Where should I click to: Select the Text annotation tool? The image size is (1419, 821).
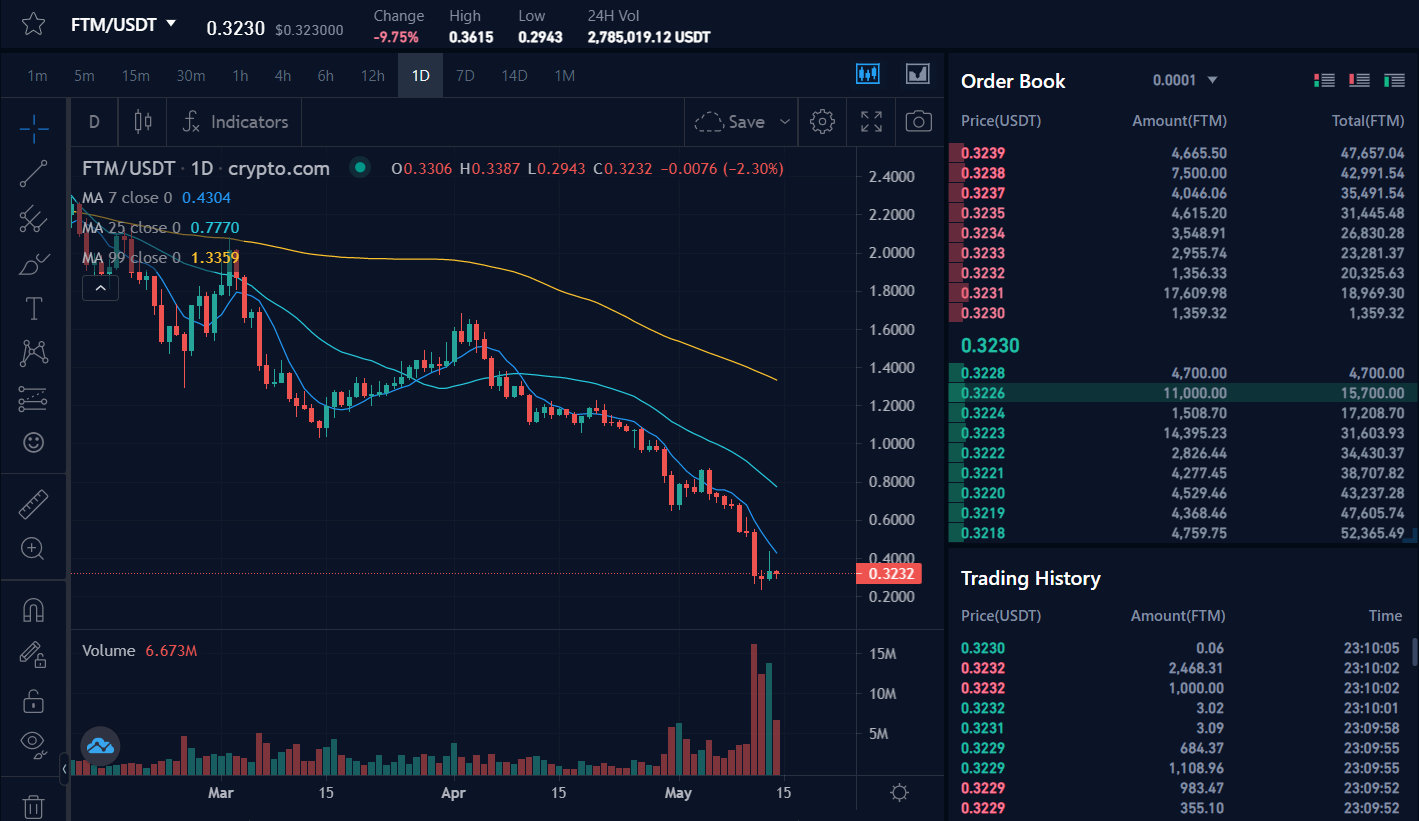(x=33, y=308)
